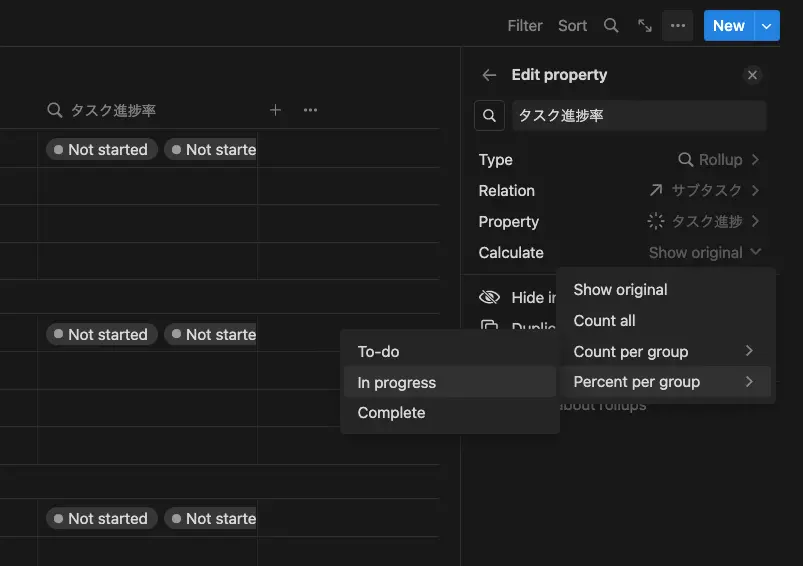Choose Count all calculation option
803x566 pixels.
[604, 321]
